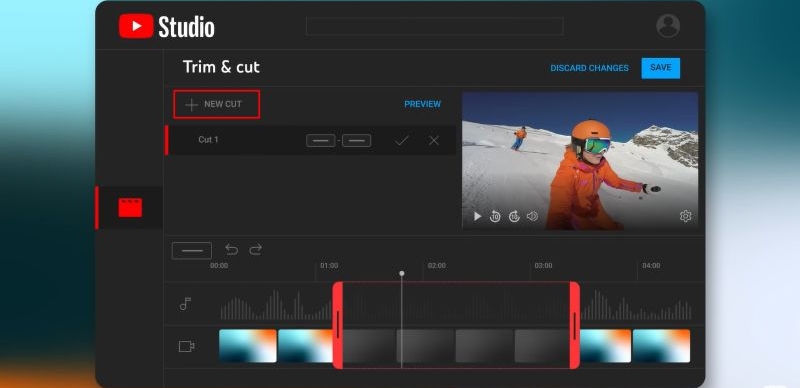Add a New Cut
The image size is (800, 388).
[217, 104]
